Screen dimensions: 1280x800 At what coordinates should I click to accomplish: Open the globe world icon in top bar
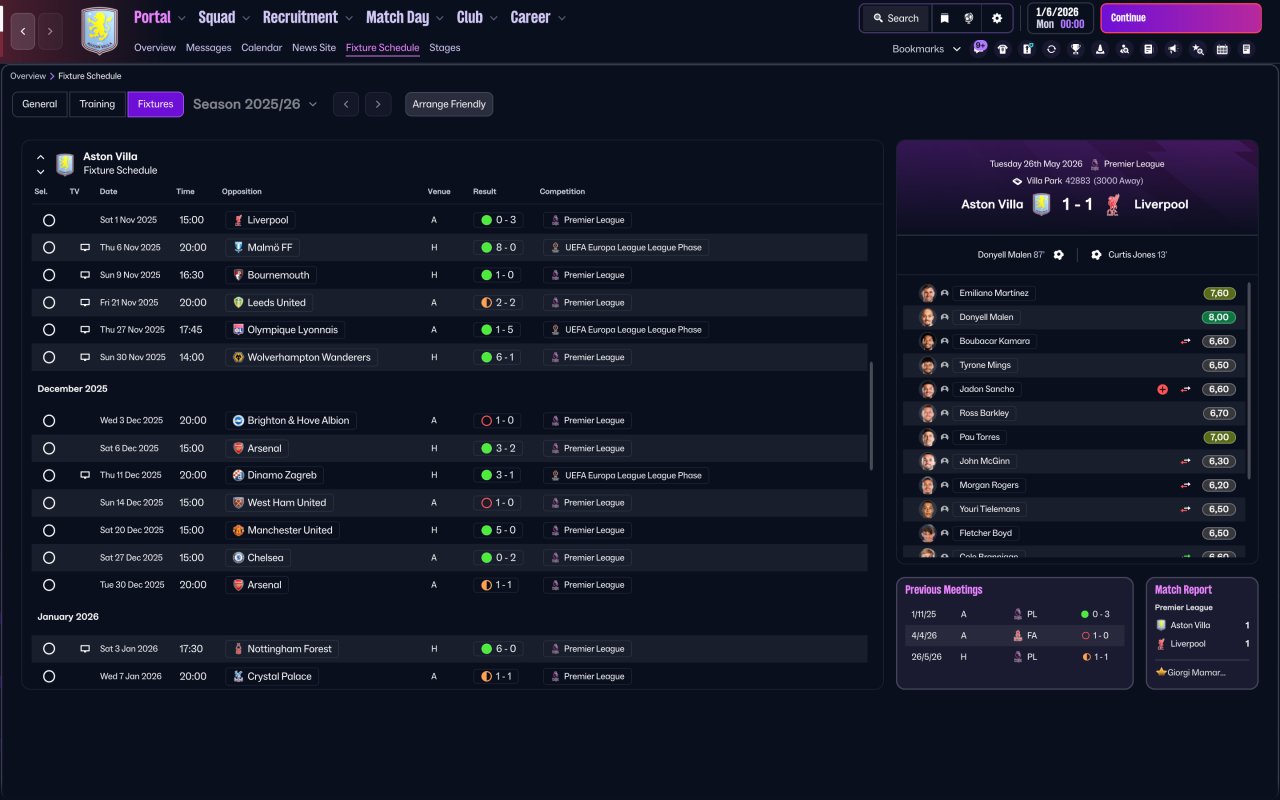pos(969,18)
